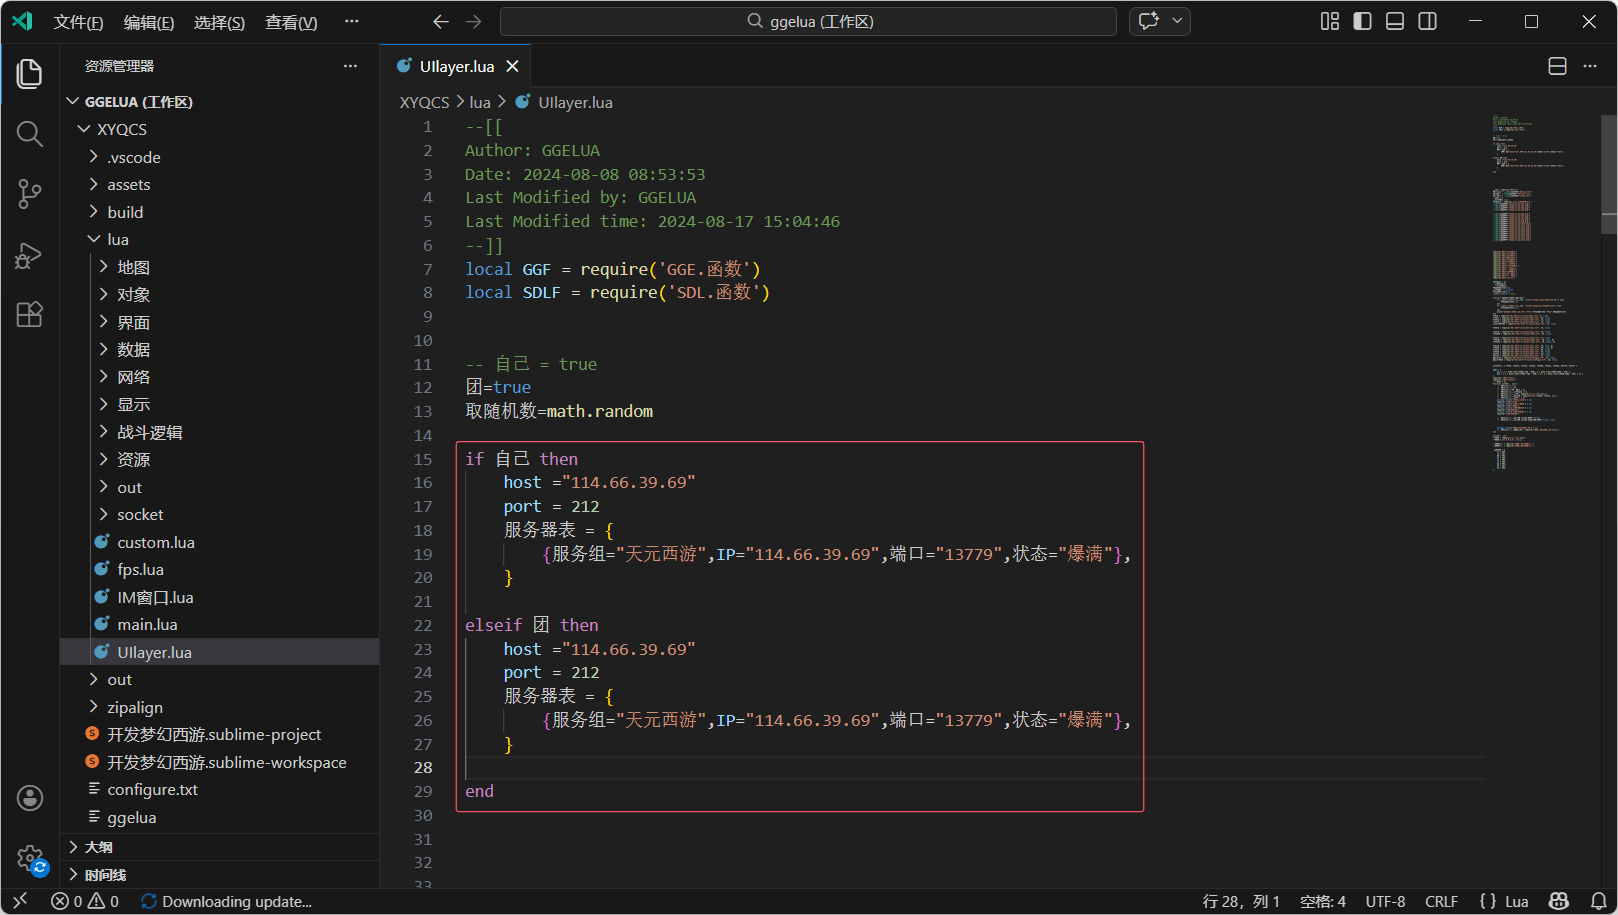Open the 文件(F) menu
The image size is (1618, 915).
[x=78, y=22]
